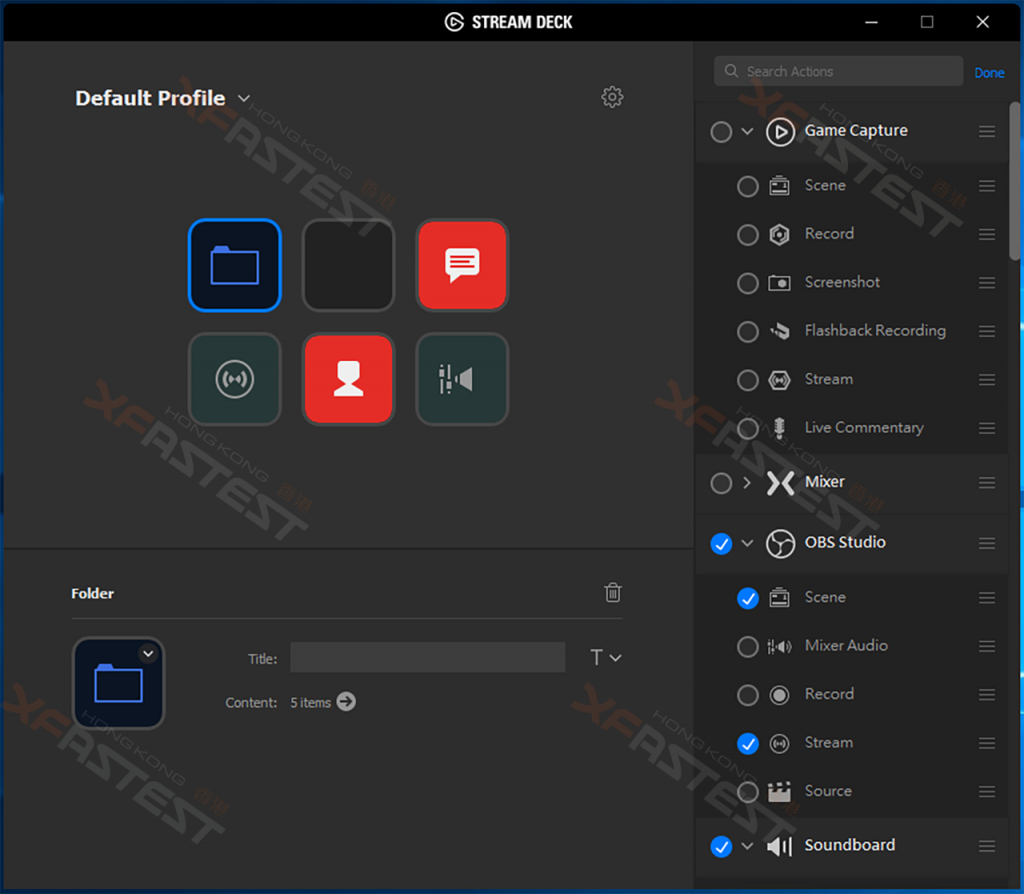Grab the reorder handle for Mixer
Image resolution: width=1024 pixels, height=894 pixels.
pos(987,483)
